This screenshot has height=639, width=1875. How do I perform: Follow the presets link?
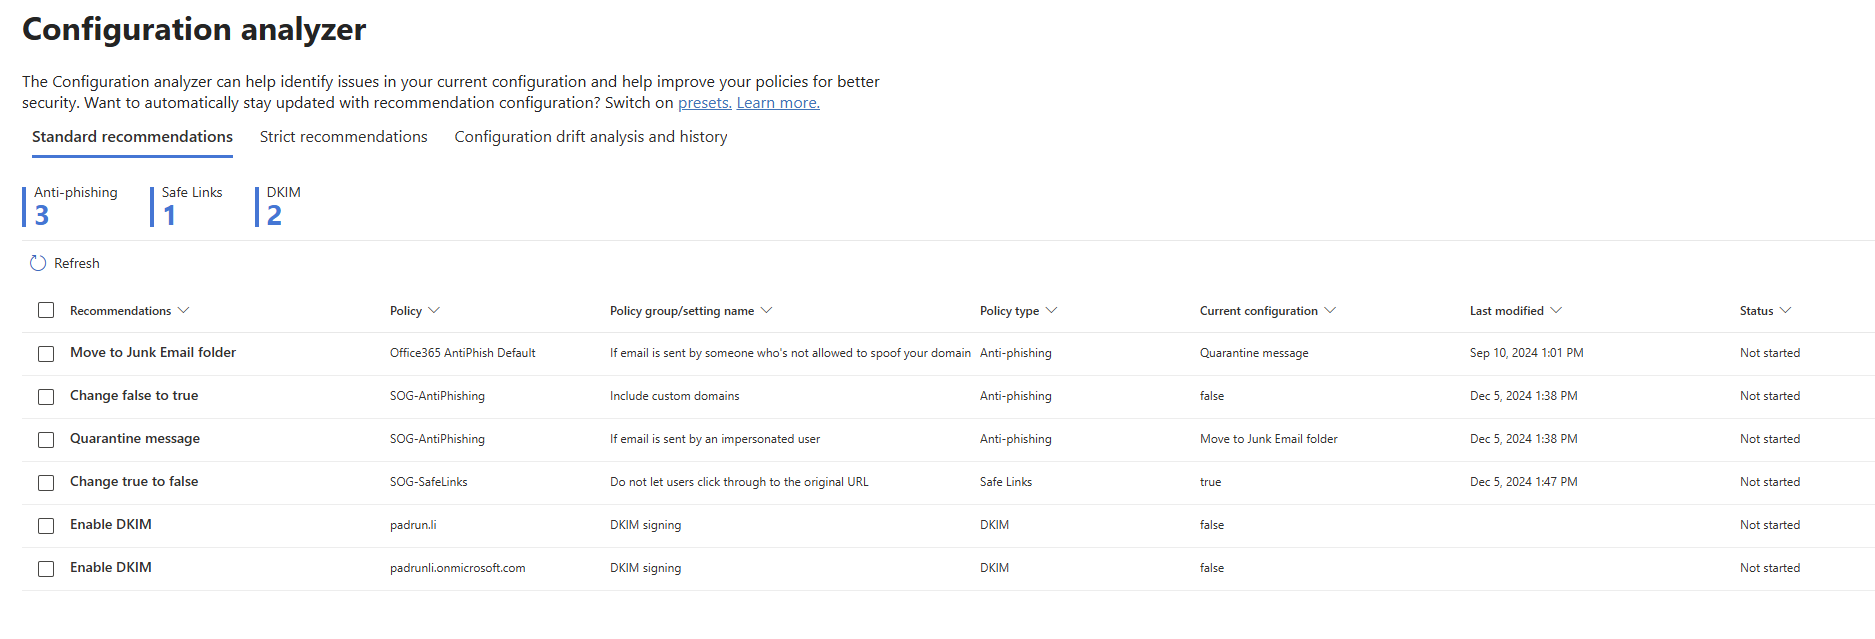[x=704, y=103]
